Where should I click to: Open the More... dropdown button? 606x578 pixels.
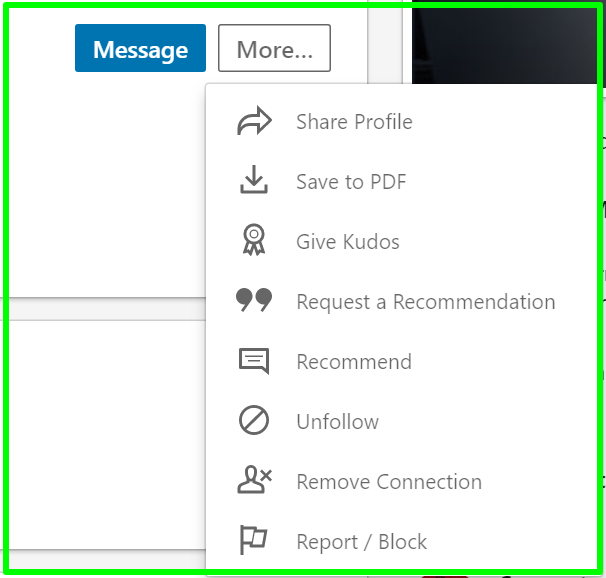point(274,48)
